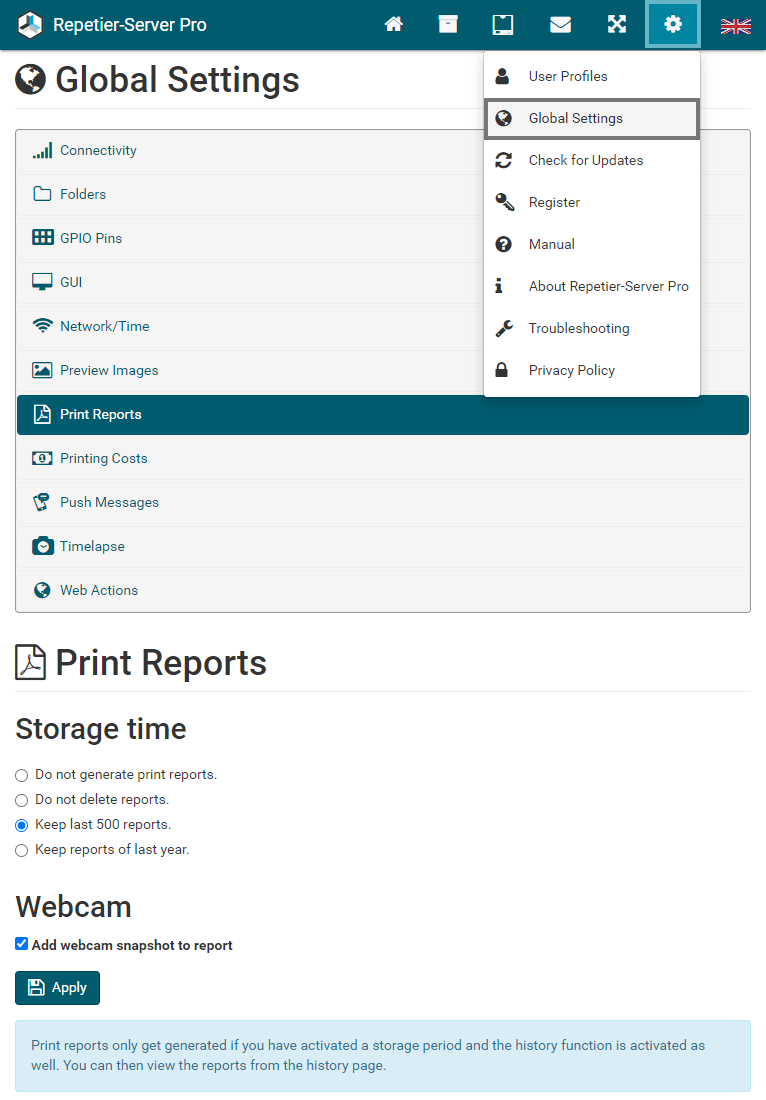The height and width of the screenshot is (1100, 766).
Task: Click the Timelapse camera icon
Action: click(43, 546)
